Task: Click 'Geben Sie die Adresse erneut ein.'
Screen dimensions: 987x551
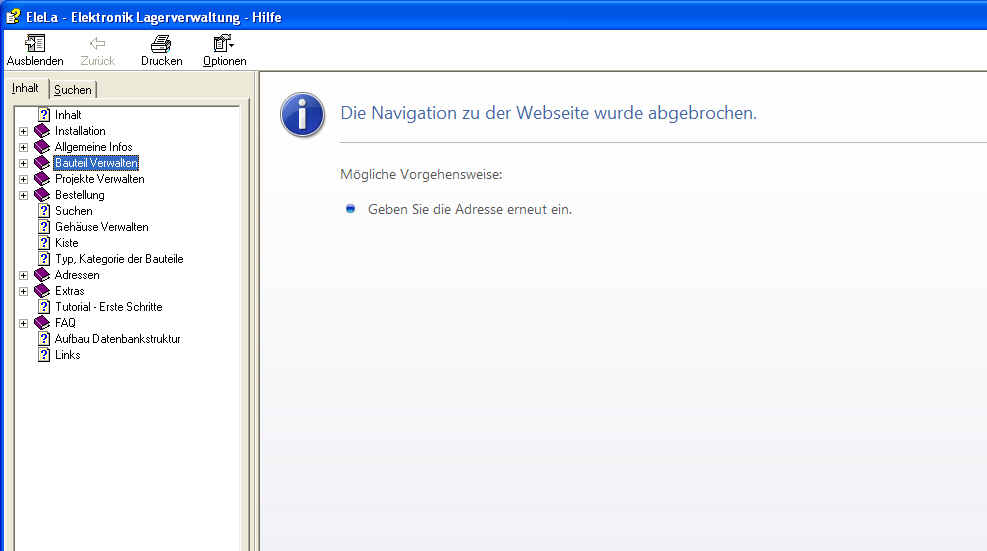Action: tap(470, 210)
